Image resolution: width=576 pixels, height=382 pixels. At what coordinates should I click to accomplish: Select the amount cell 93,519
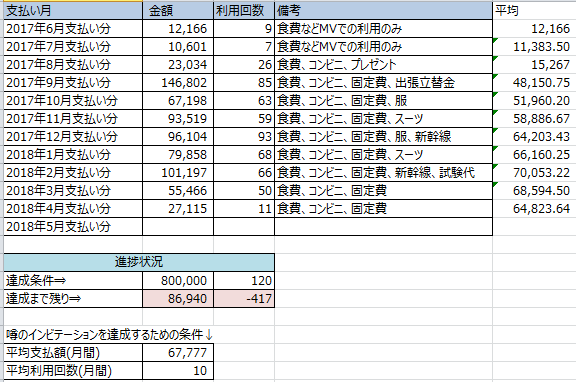(x=178, y=119)
